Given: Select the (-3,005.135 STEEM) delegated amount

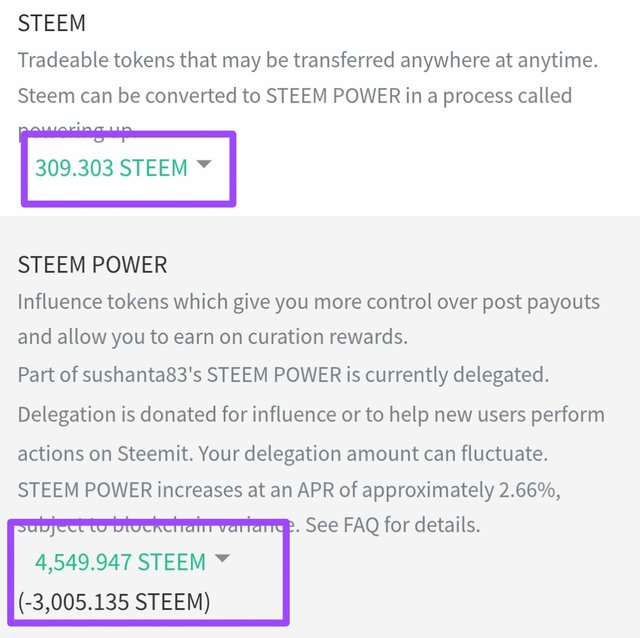Looking at the screenshot, I should pos(114,603).
